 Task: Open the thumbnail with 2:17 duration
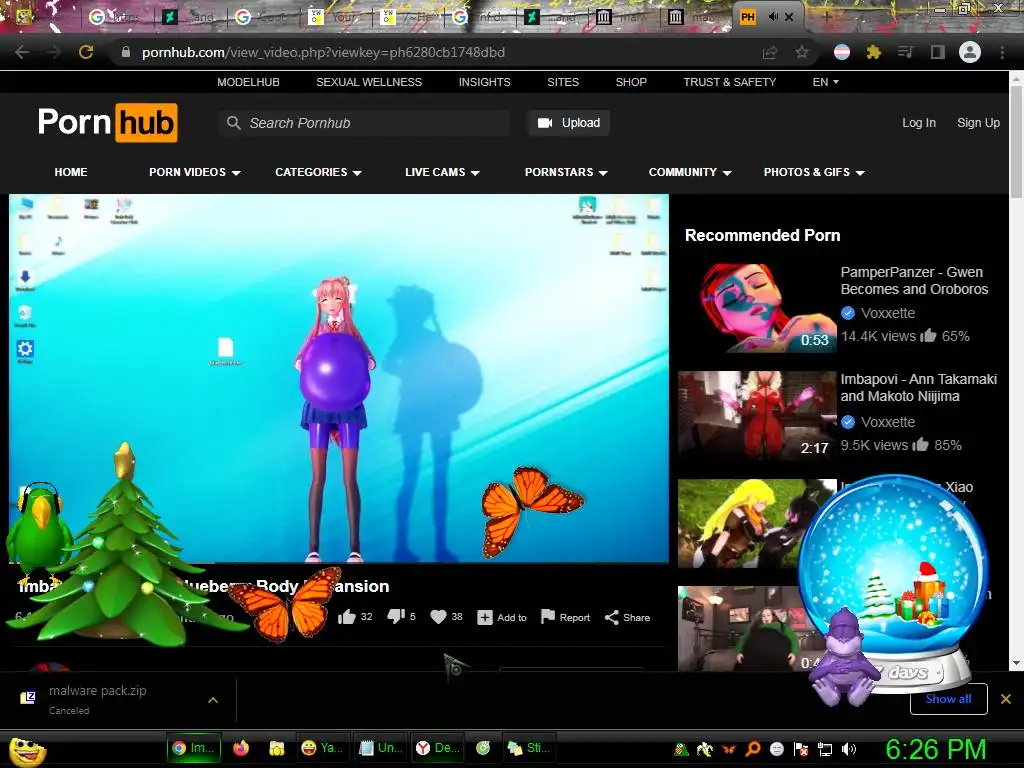click(757, 415)
